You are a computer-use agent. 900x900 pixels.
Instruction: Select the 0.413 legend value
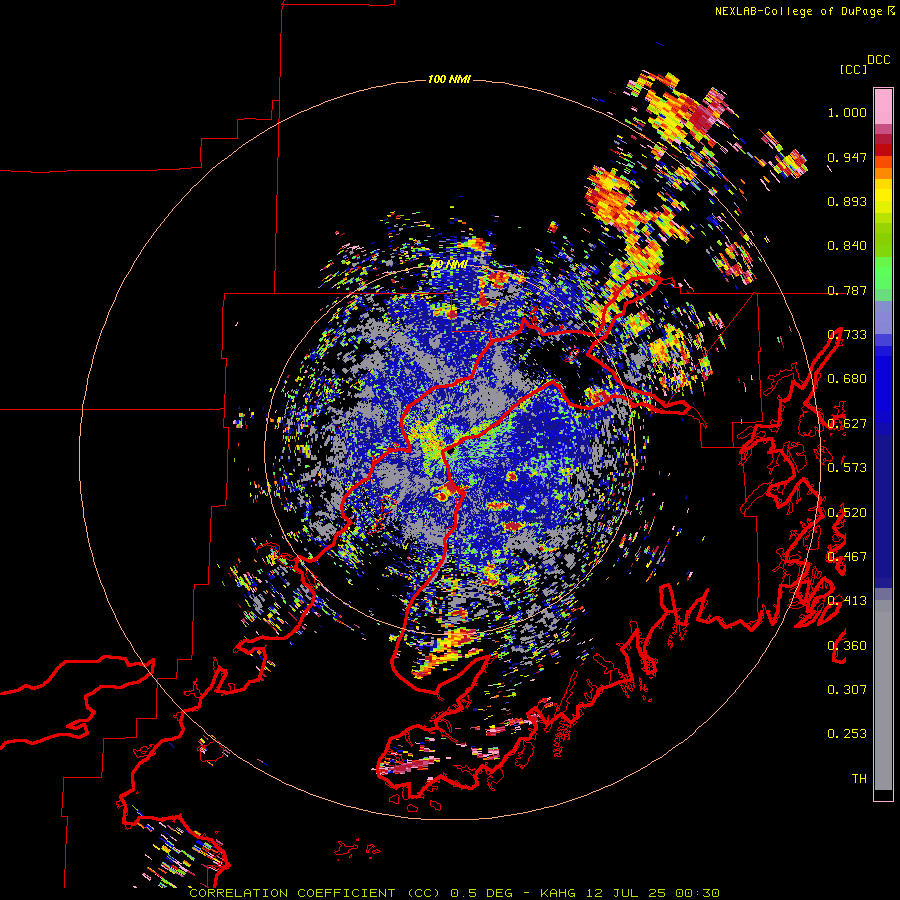tap(847, 601)
